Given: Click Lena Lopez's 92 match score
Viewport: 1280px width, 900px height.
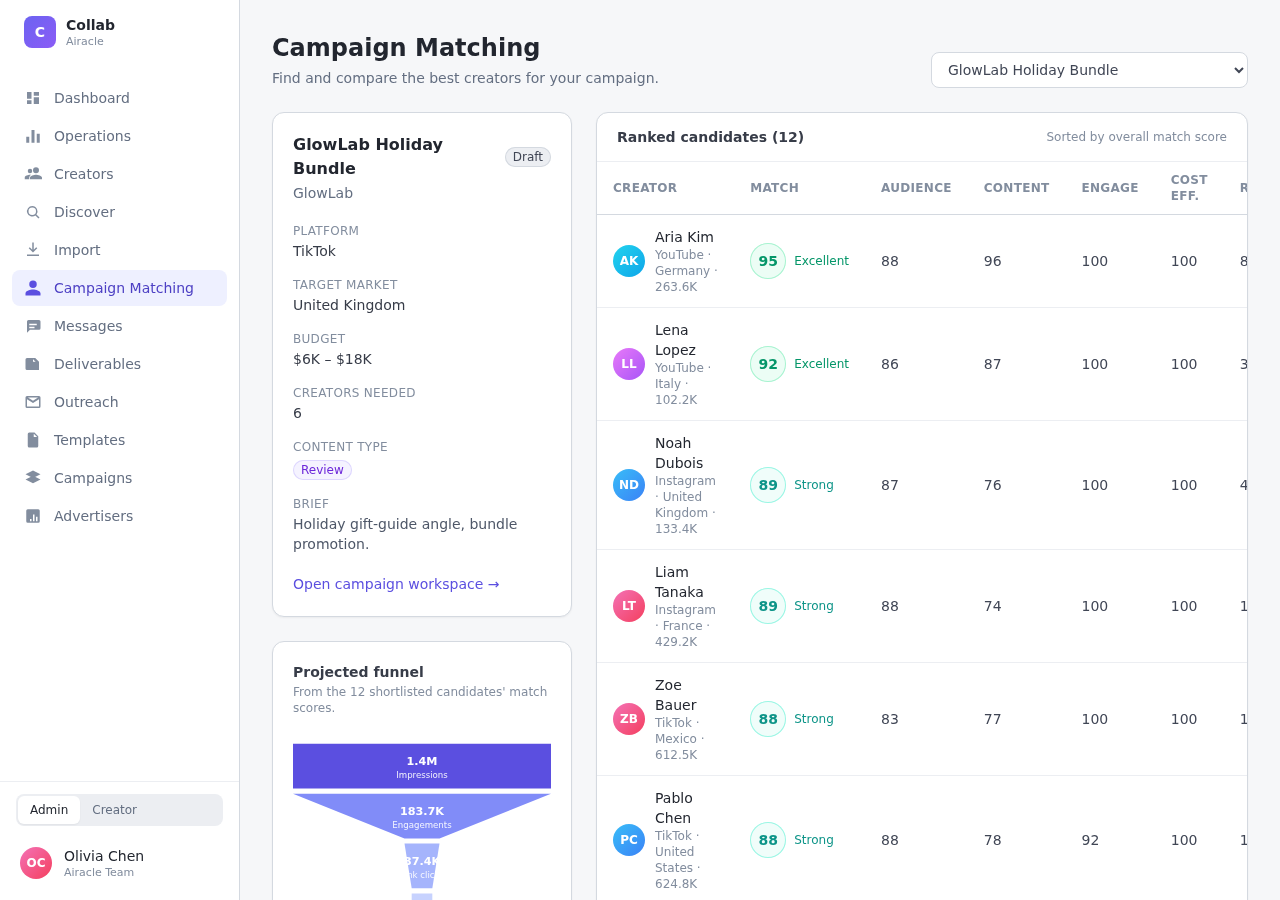Looking at the screenshot, I should tap(768, 364).
